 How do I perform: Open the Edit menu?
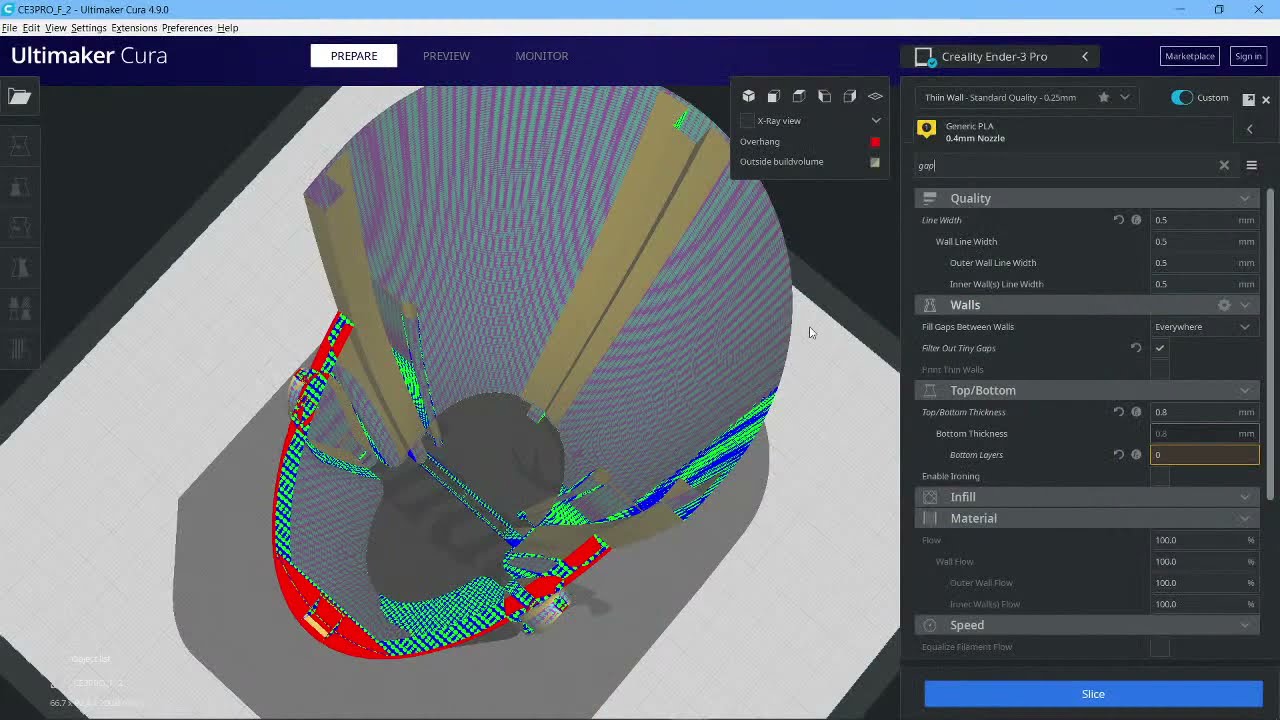(x=31, y=28)
